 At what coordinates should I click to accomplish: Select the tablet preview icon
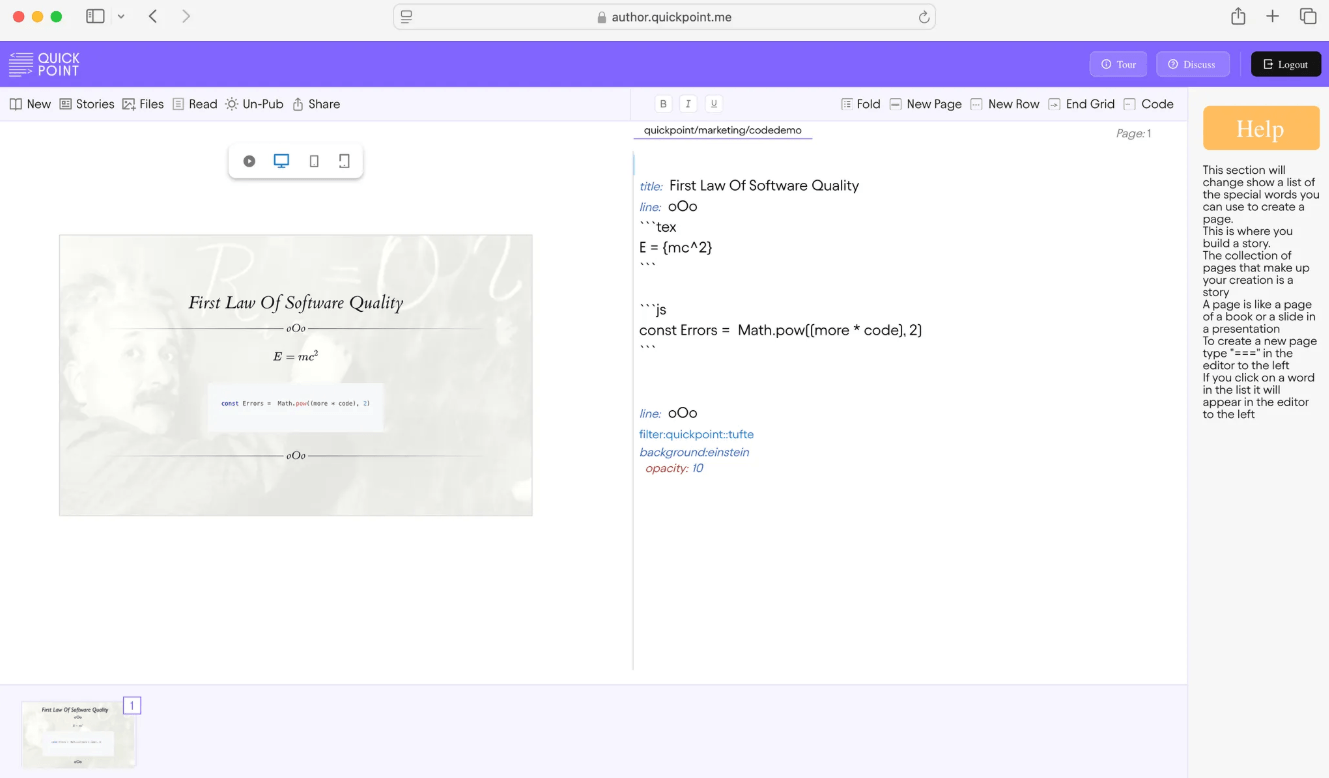[344, 161]
